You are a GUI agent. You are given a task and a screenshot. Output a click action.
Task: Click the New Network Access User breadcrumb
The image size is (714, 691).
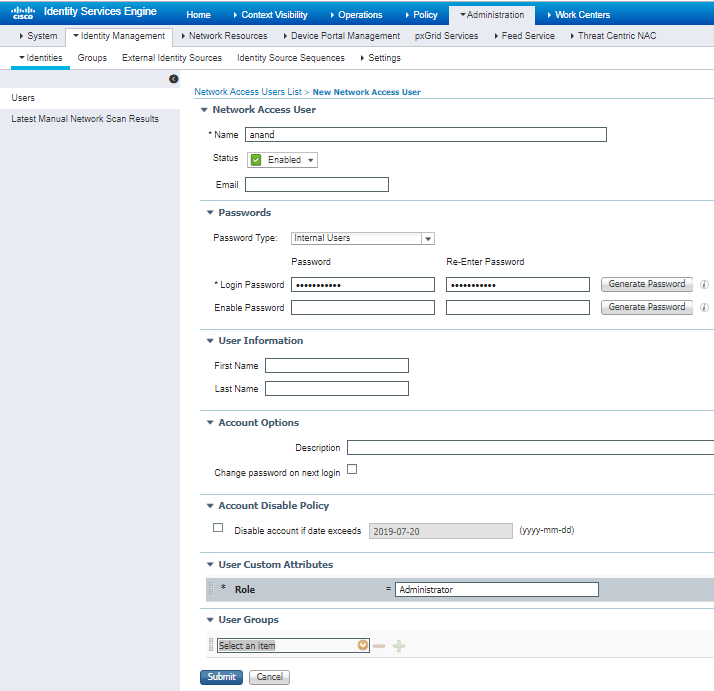367,92
